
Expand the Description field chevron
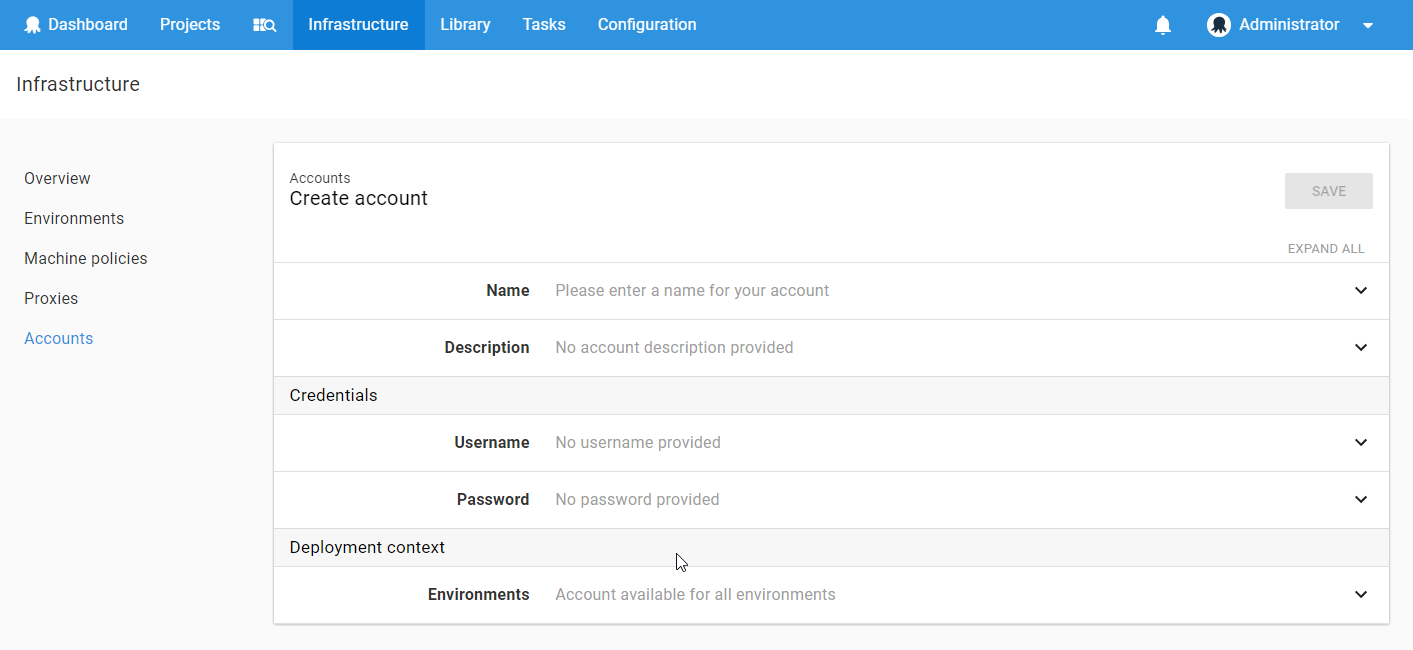pos(1361,348)
